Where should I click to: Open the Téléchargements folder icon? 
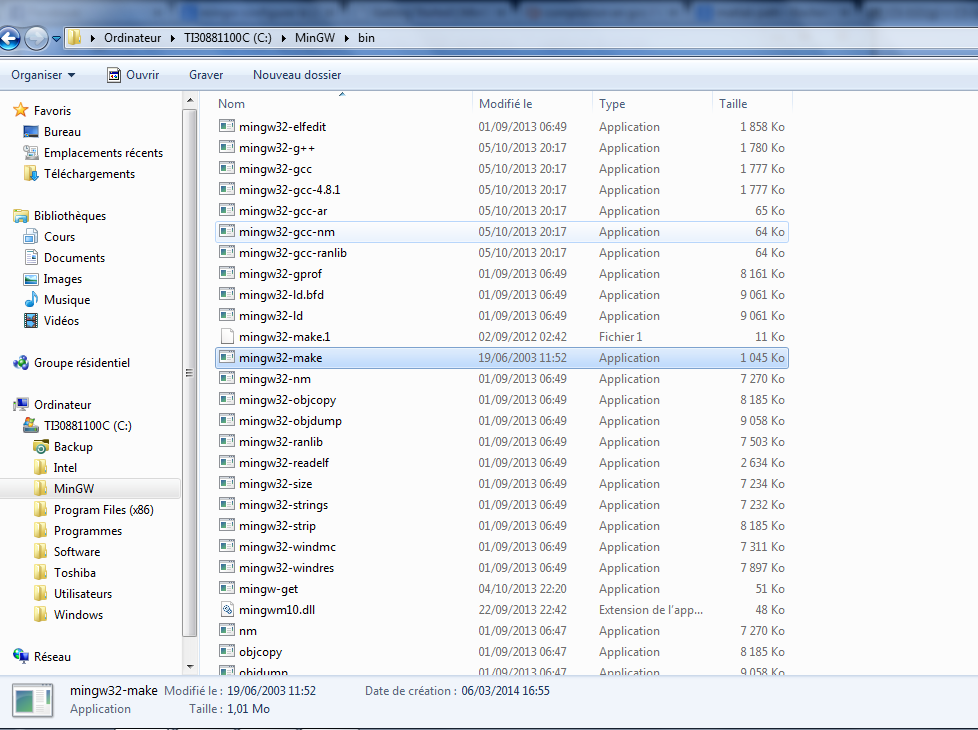click(x=31, y=173)
